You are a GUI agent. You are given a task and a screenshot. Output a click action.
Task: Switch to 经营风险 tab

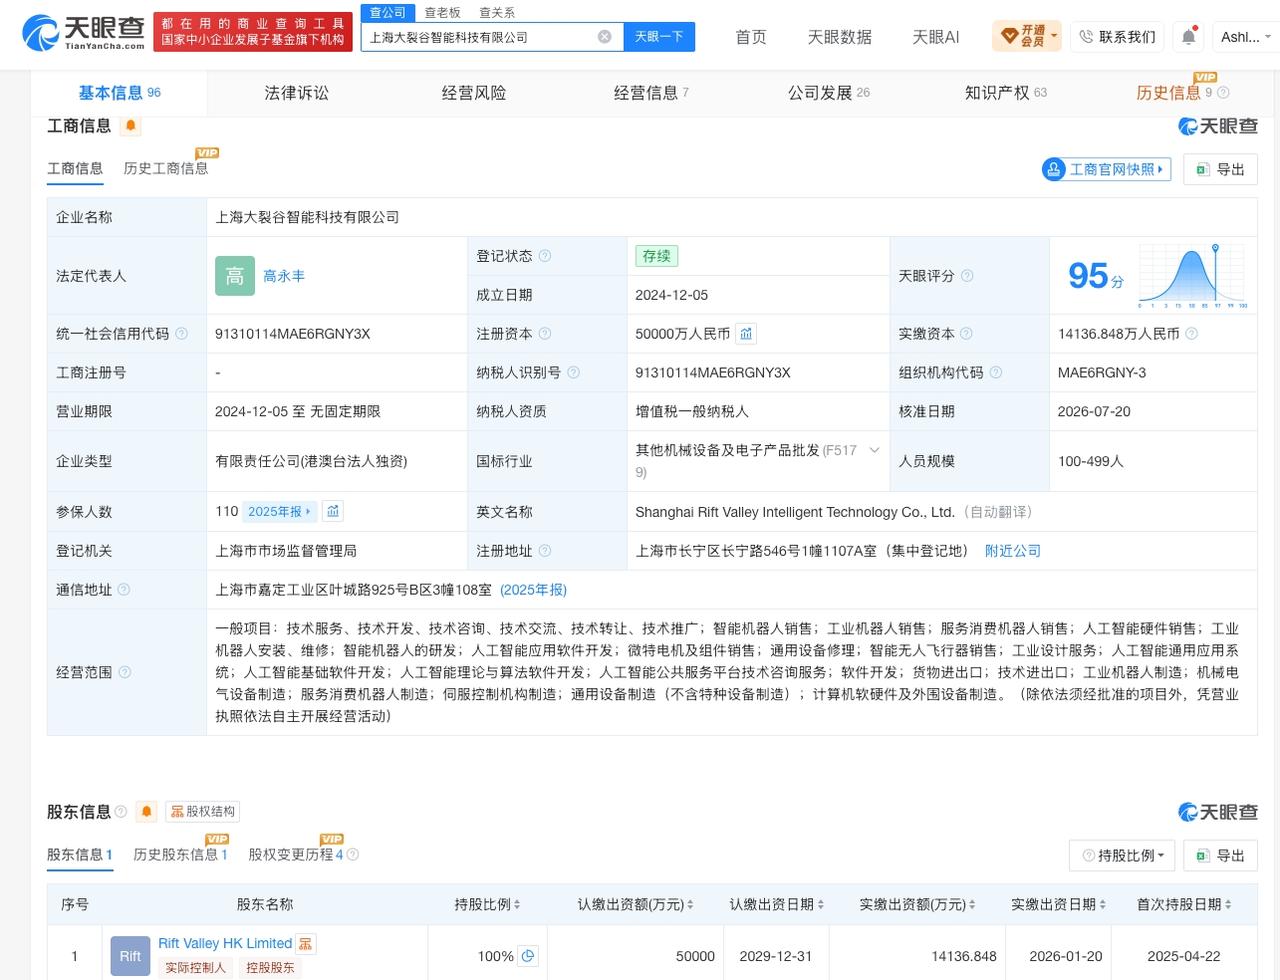click(474, 93)
